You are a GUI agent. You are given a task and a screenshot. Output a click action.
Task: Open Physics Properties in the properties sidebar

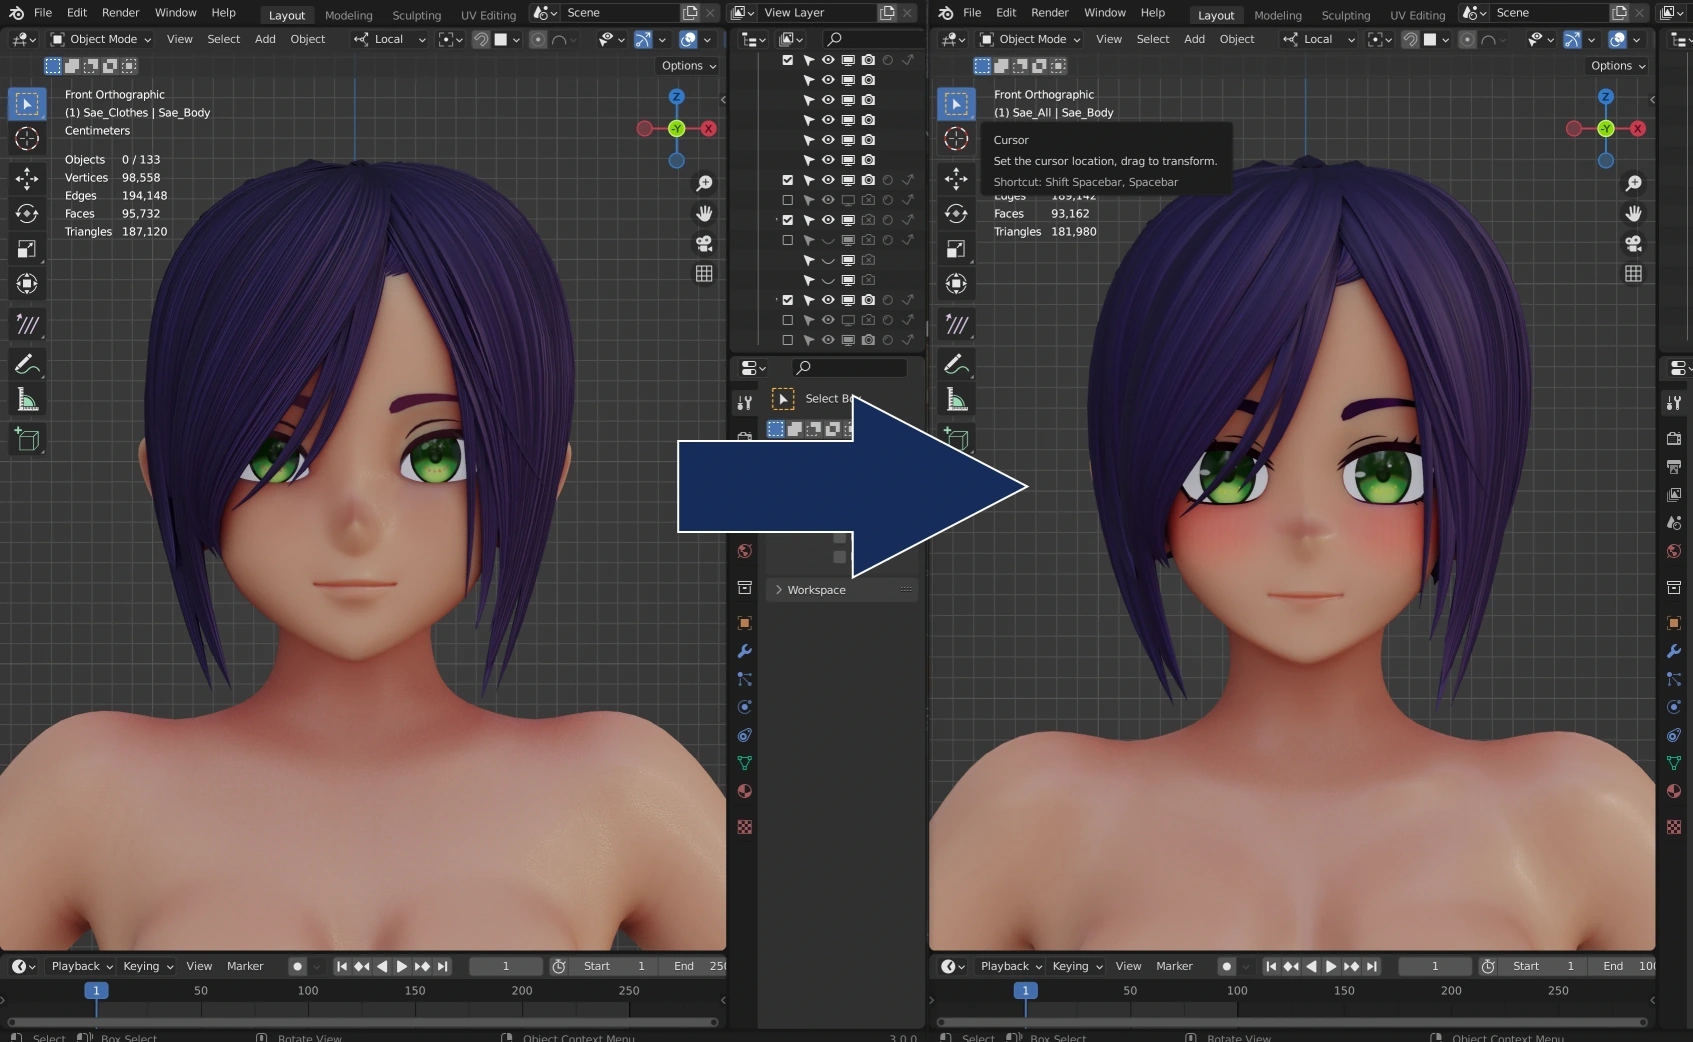click(744, 707)
